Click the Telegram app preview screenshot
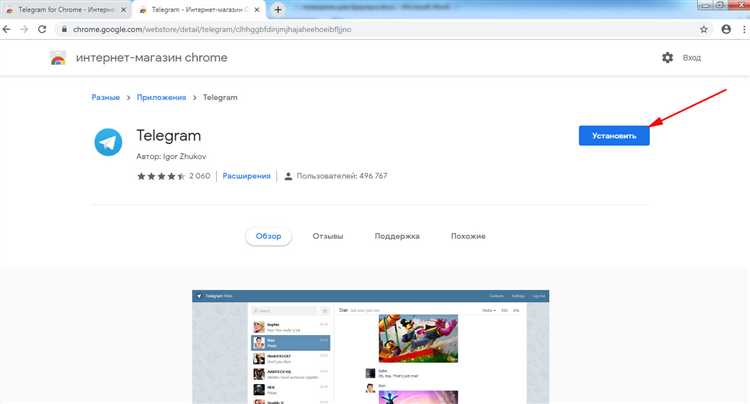The image size is (750, 404). point(371,347)
